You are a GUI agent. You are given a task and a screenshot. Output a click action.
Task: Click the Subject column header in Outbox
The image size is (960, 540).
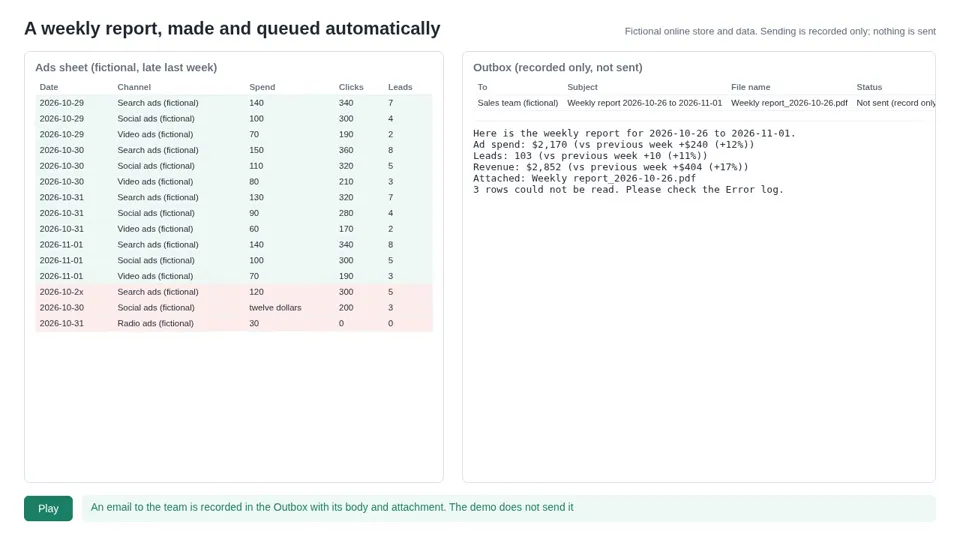point(582,87)
